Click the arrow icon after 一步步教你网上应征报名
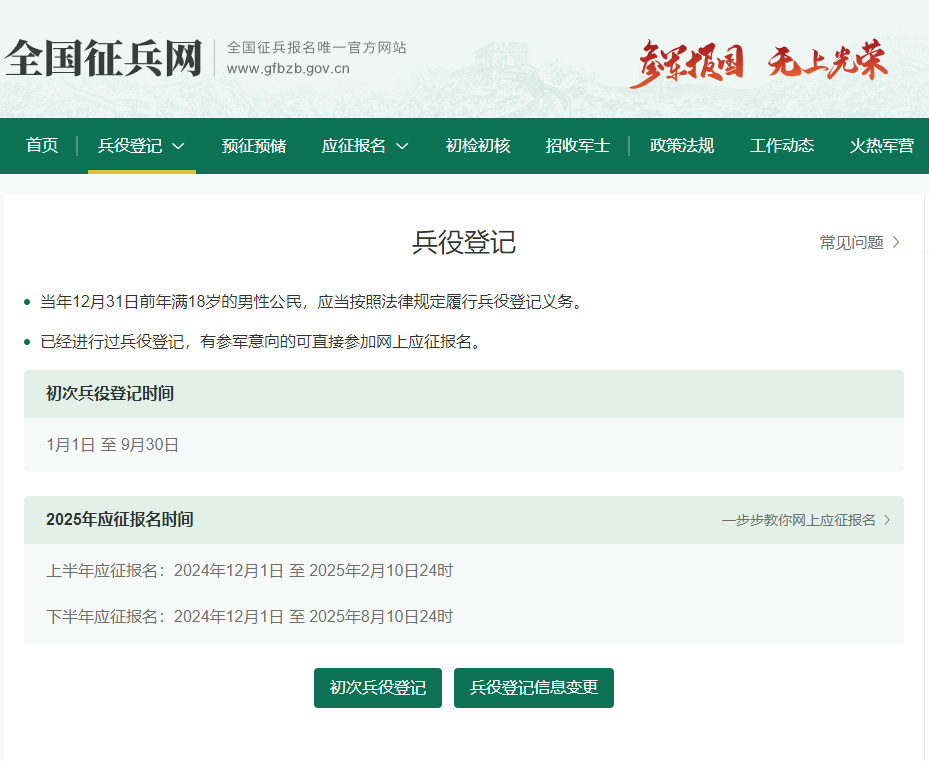This screenshot has width=929, height=761. click(887, 520)
